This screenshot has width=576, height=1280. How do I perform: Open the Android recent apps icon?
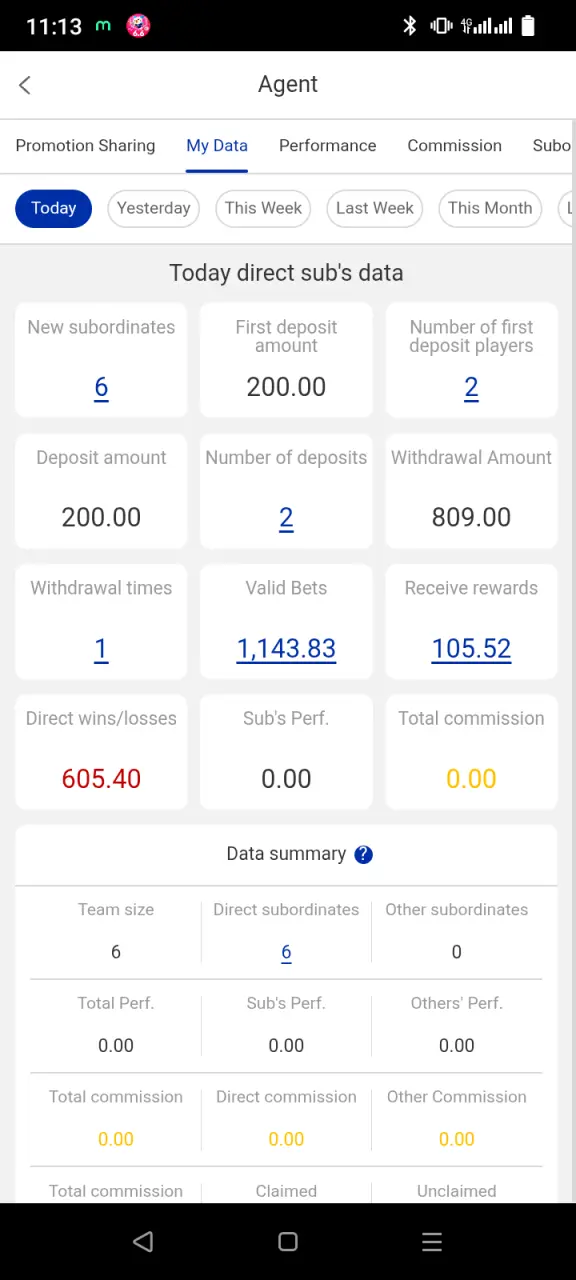tap(432, 1241)
